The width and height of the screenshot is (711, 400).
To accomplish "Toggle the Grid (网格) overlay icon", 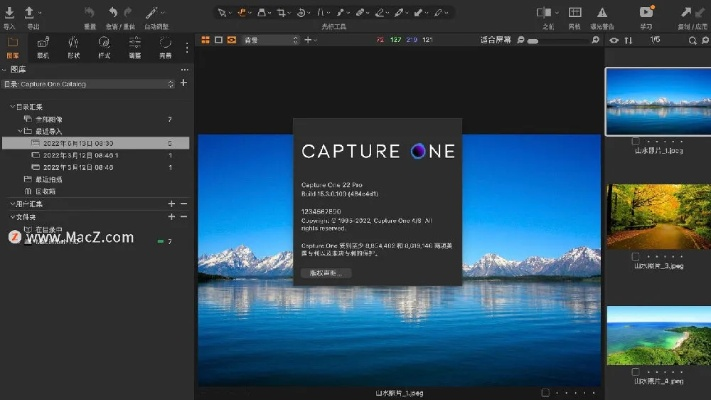I will 574,12.
